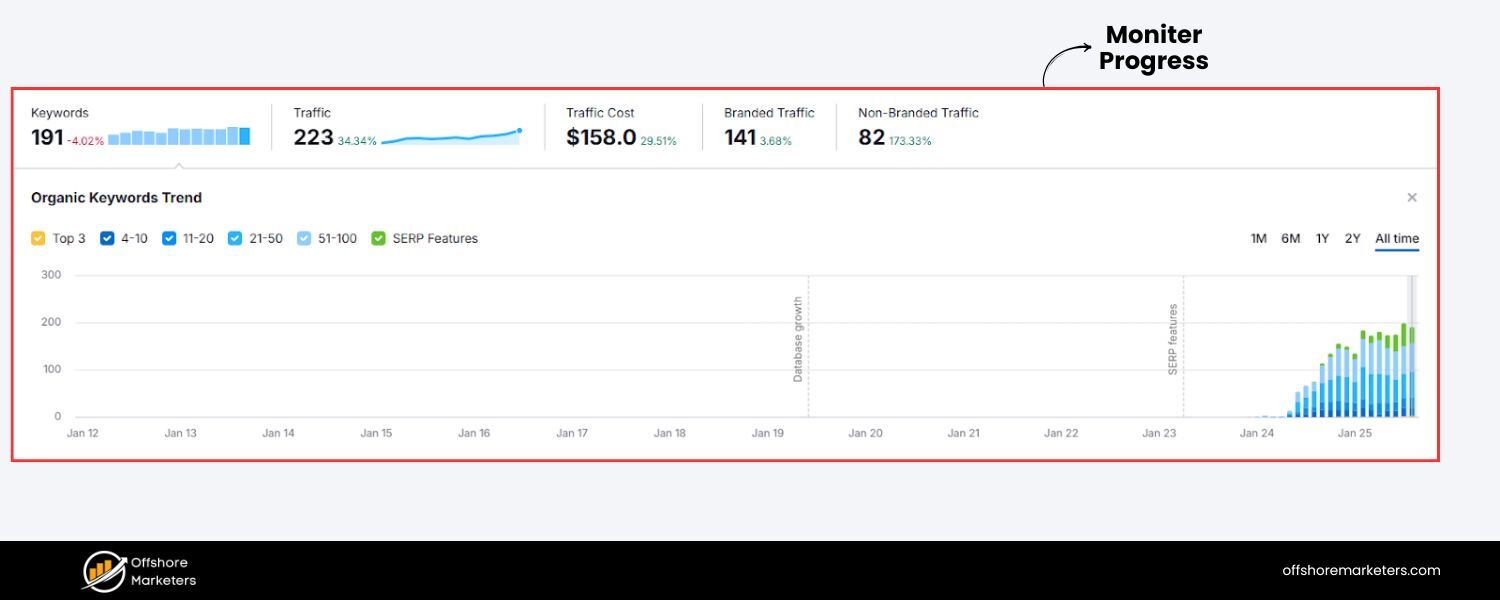This screenshot has height=600, width=1500.
Task: Click the Traffic Cost value $158.0
Action: click(600, 138)
